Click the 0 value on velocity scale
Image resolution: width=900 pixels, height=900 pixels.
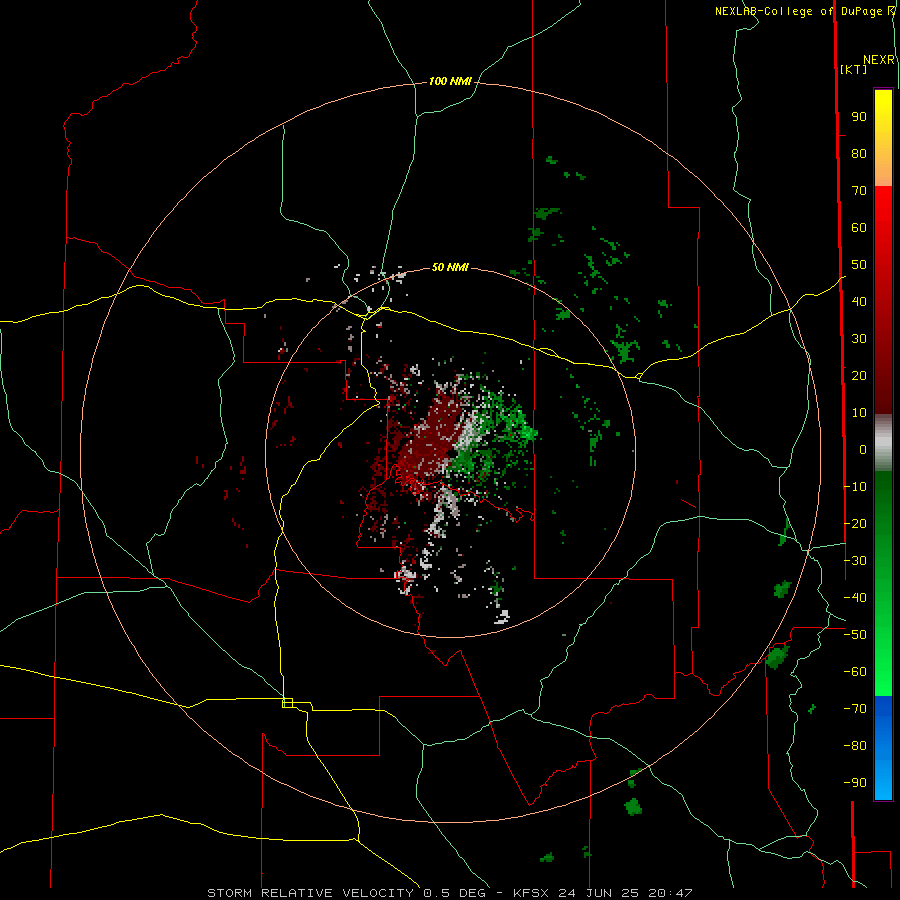pyautogui.click(x=863, y=450)
